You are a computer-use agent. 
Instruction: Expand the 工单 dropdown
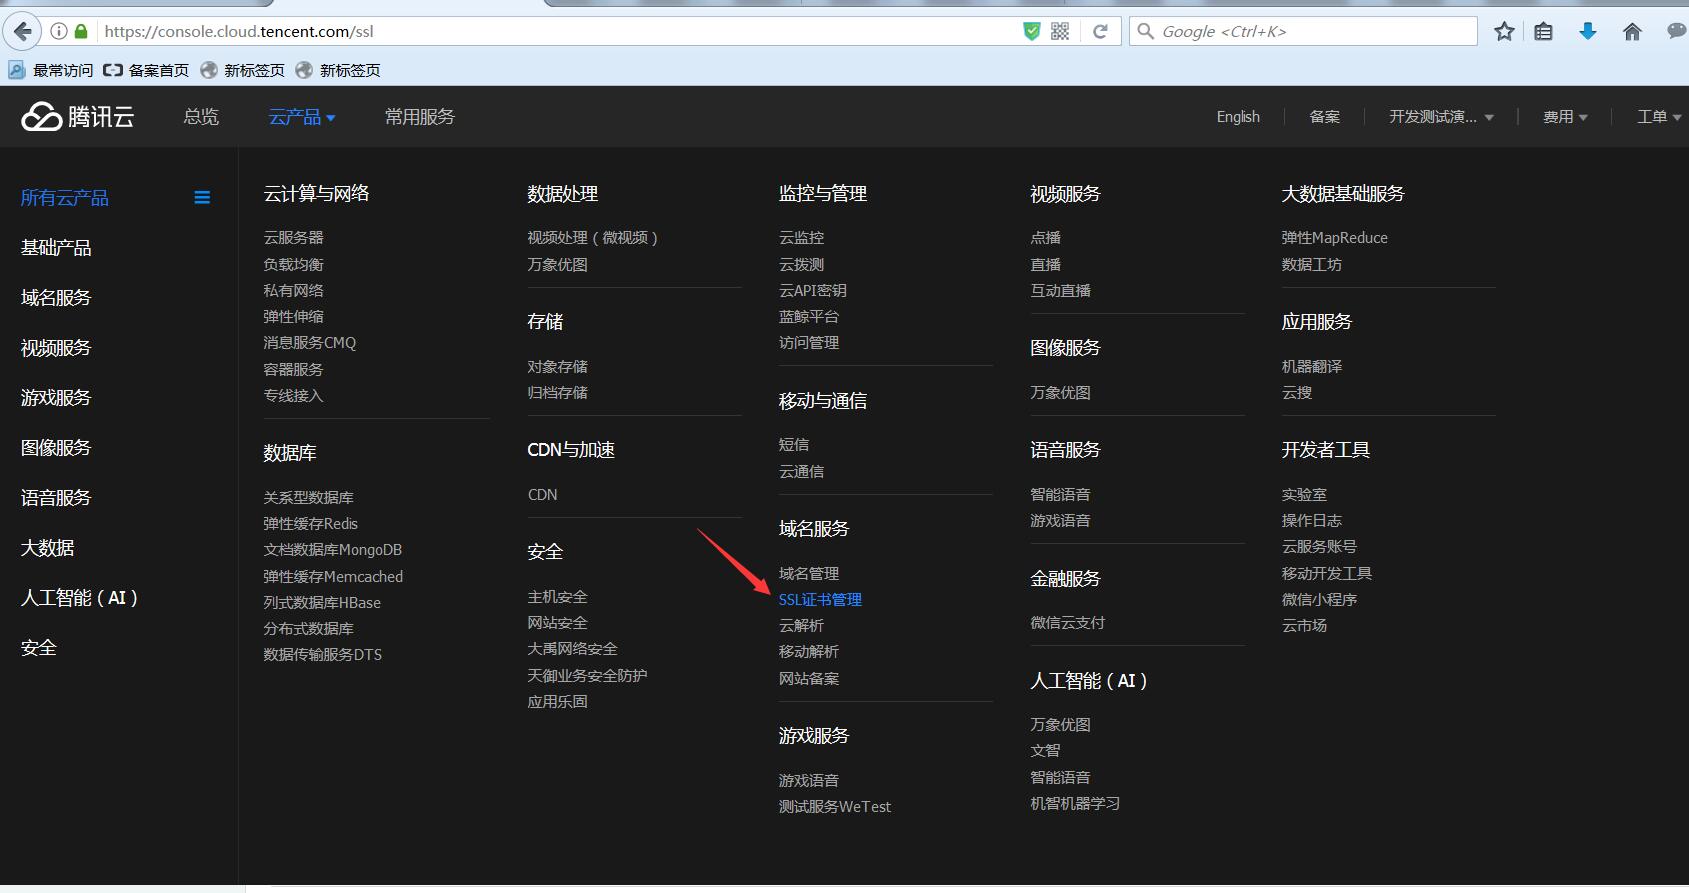coord(1659,117)
